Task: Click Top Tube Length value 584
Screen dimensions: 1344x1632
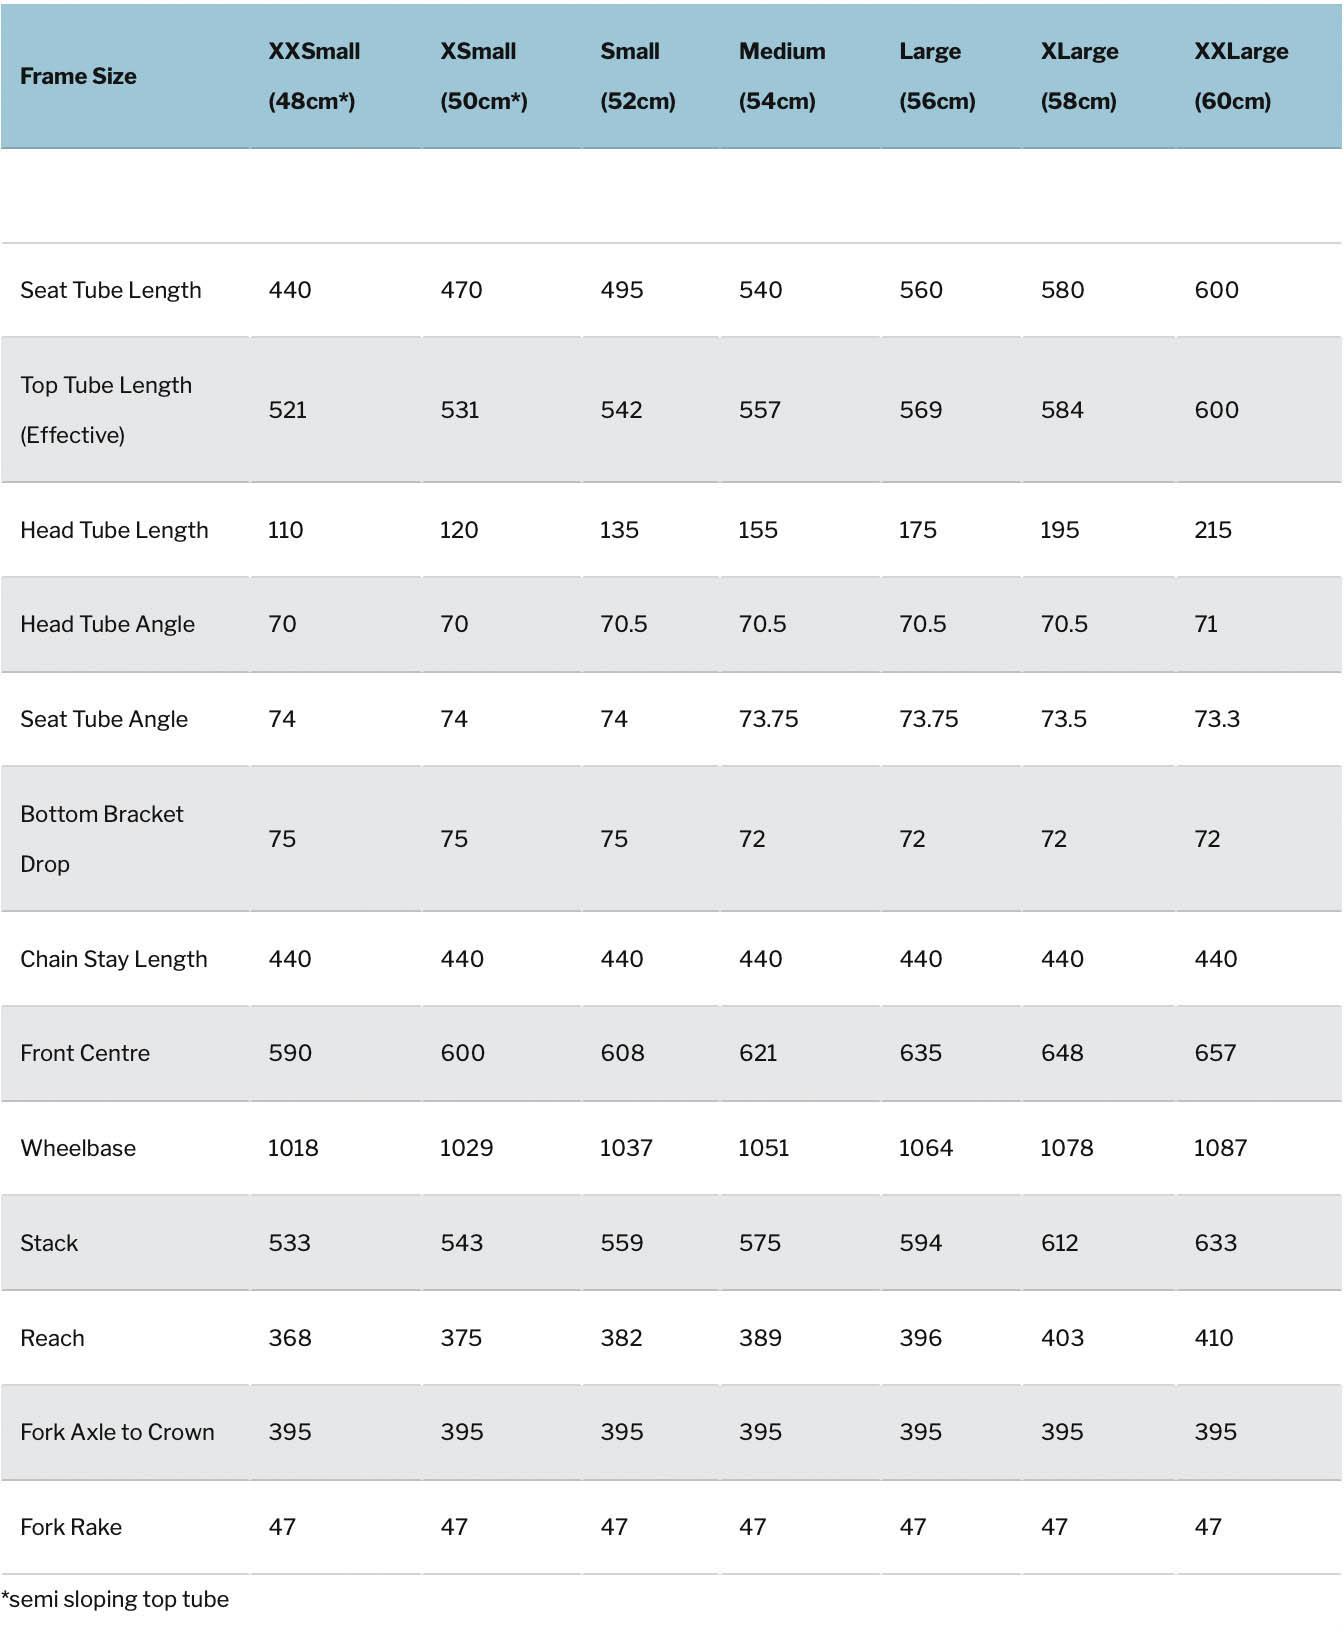Action: coord(1062,410)
